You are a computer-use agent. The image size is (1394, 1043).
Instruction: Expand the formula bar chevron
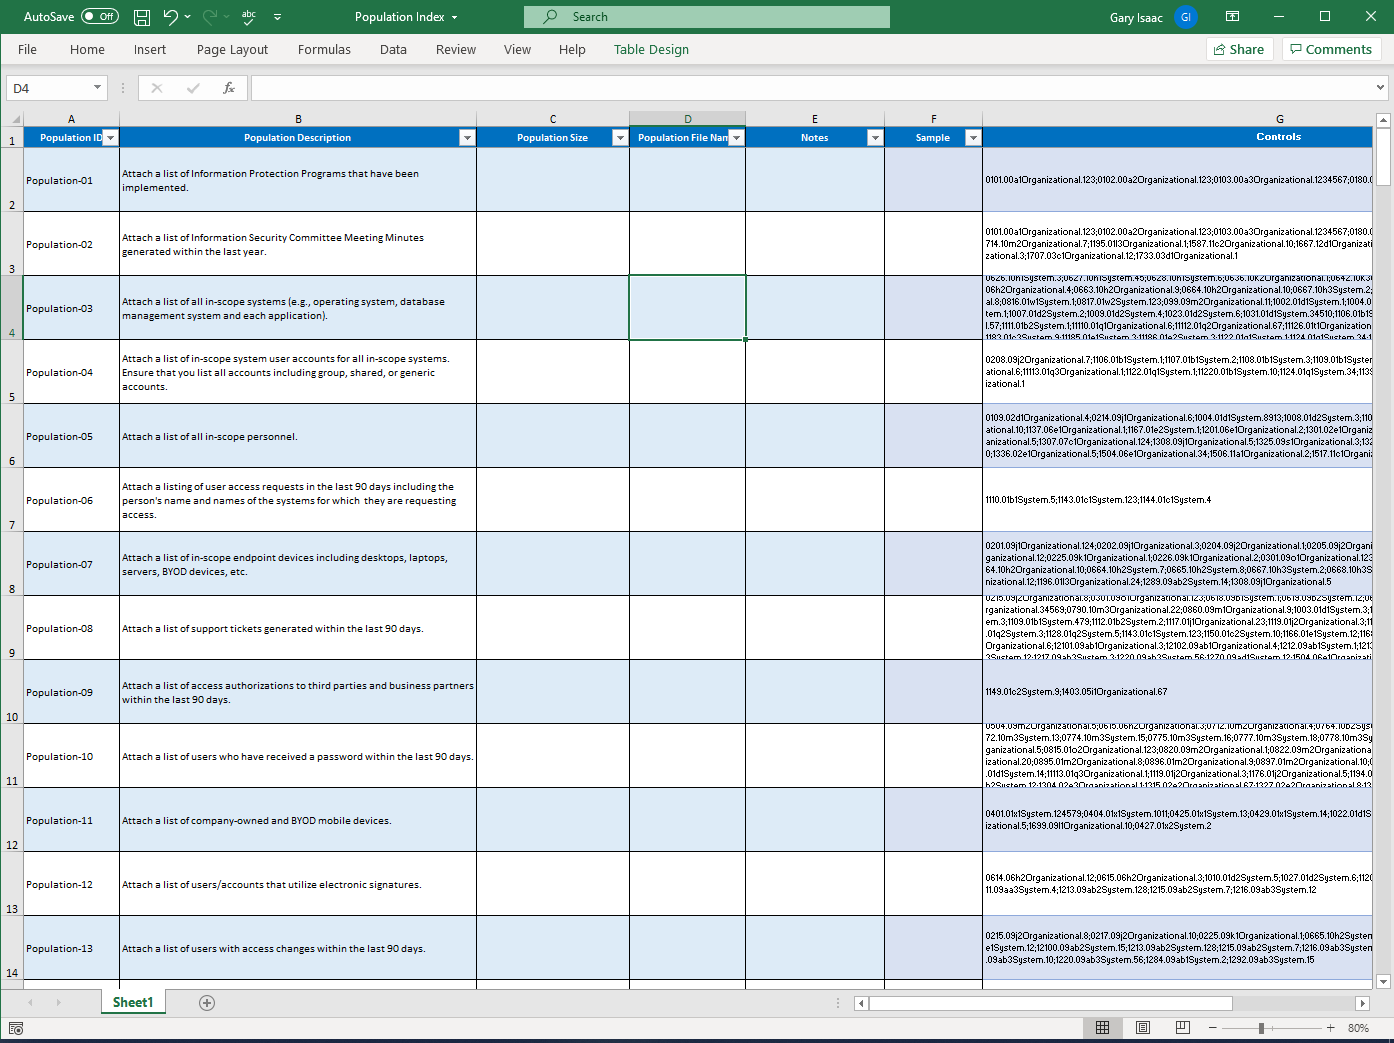(1381, 88)
